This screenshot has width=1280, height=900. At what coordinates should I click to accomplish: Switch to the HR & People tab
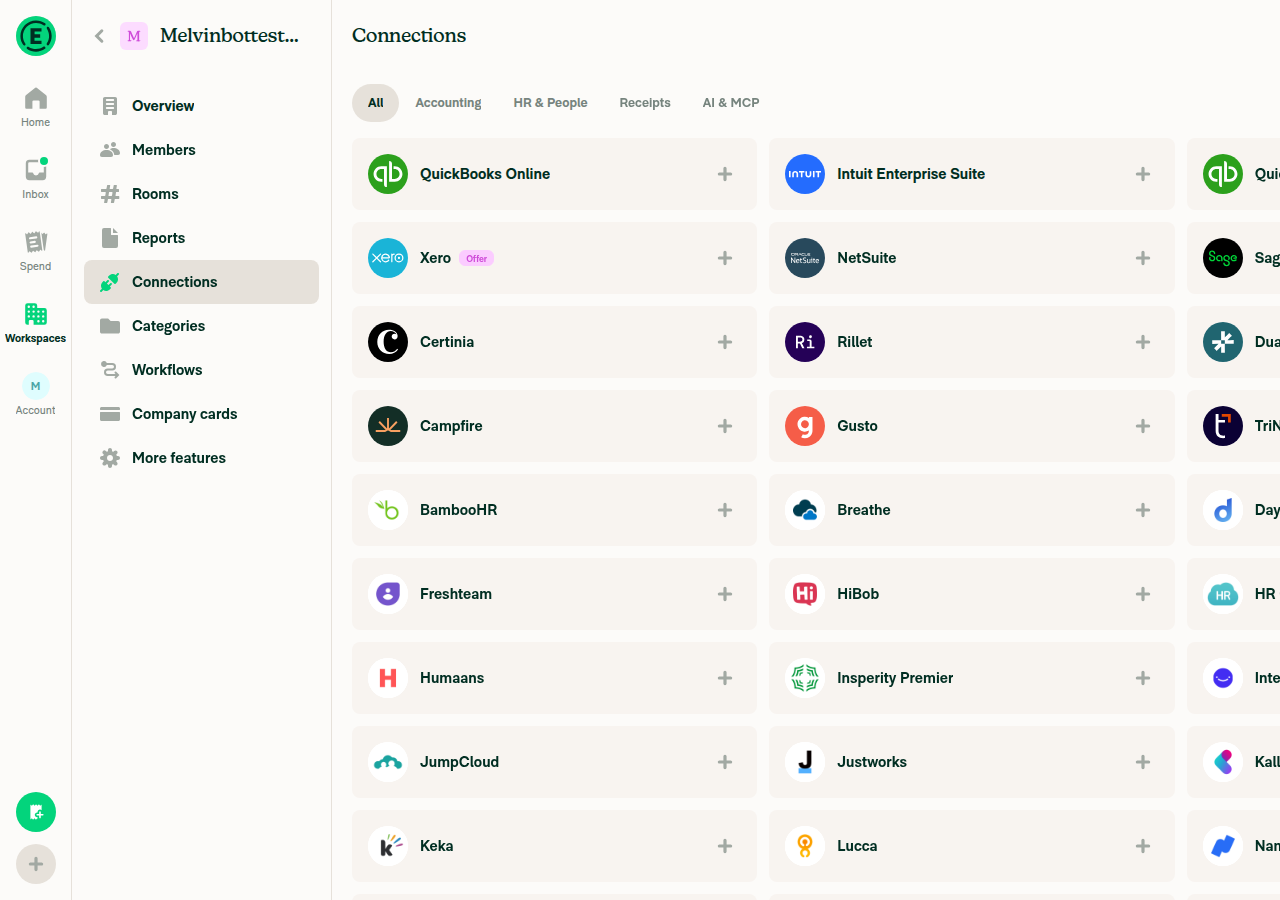(550, 103)
